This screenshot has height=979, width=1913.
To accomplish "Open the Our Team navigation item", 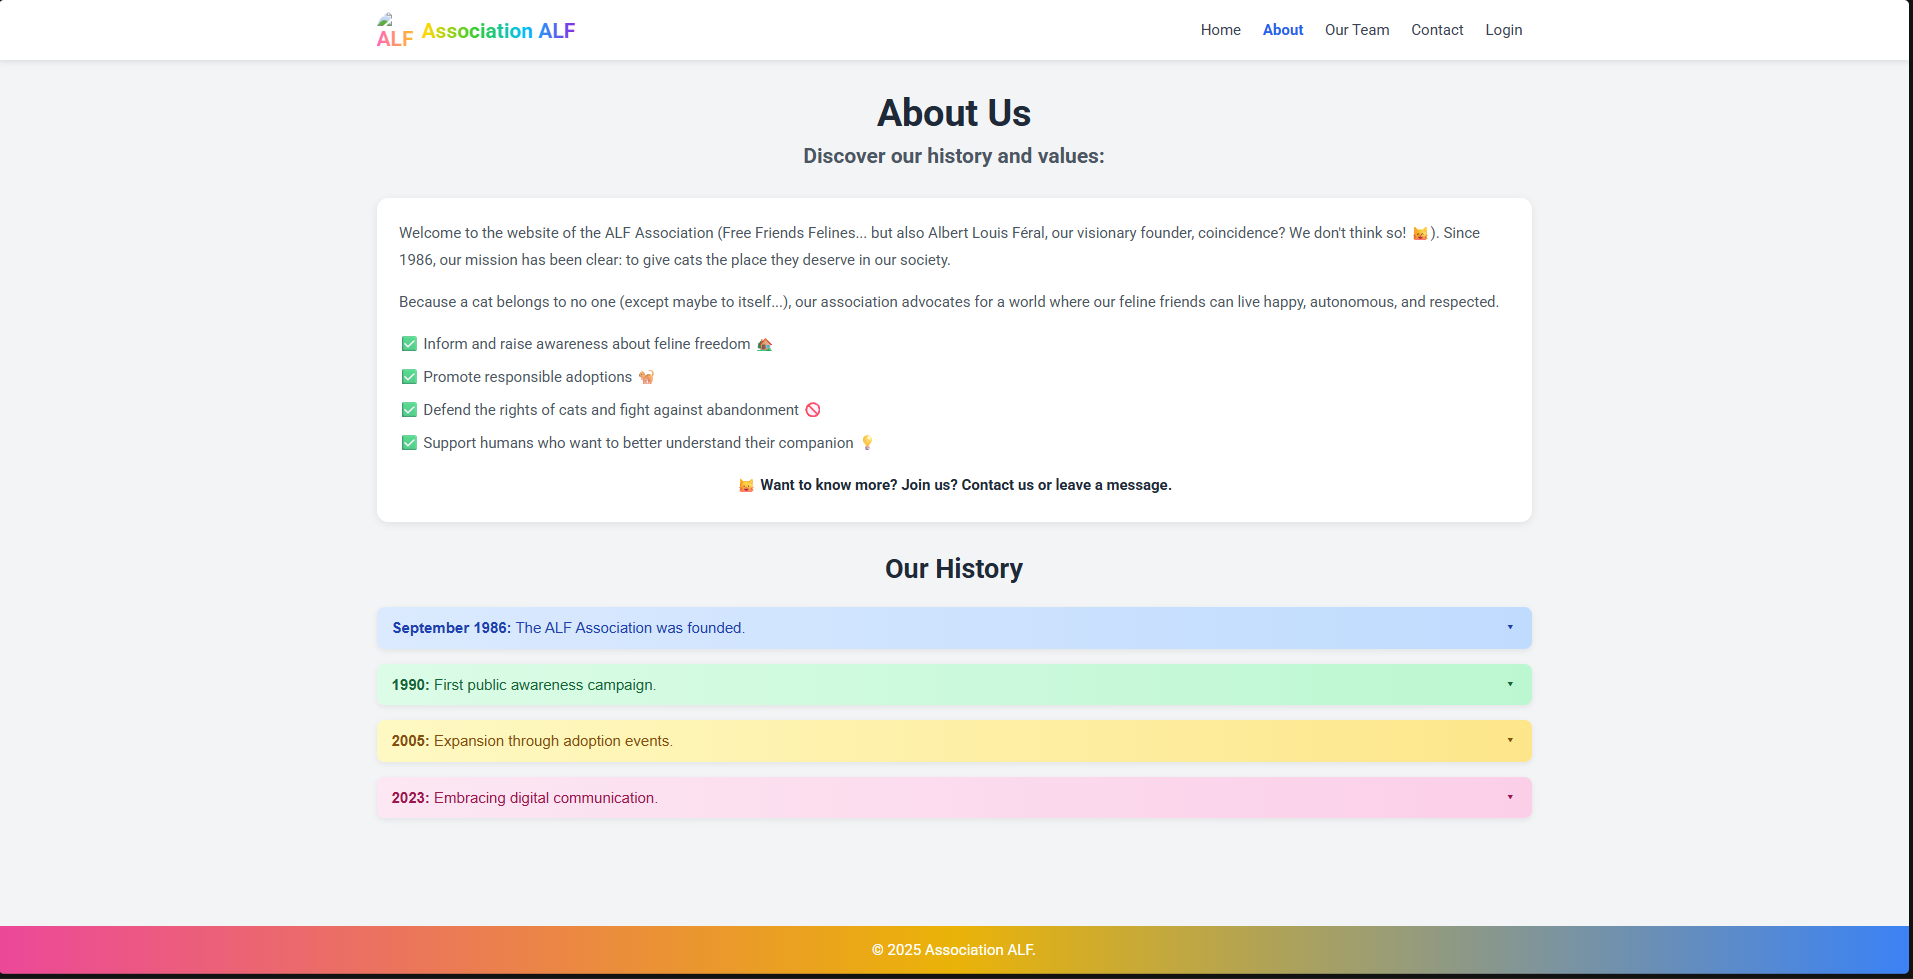I will pyautogui.click(x=1357, y=30).
